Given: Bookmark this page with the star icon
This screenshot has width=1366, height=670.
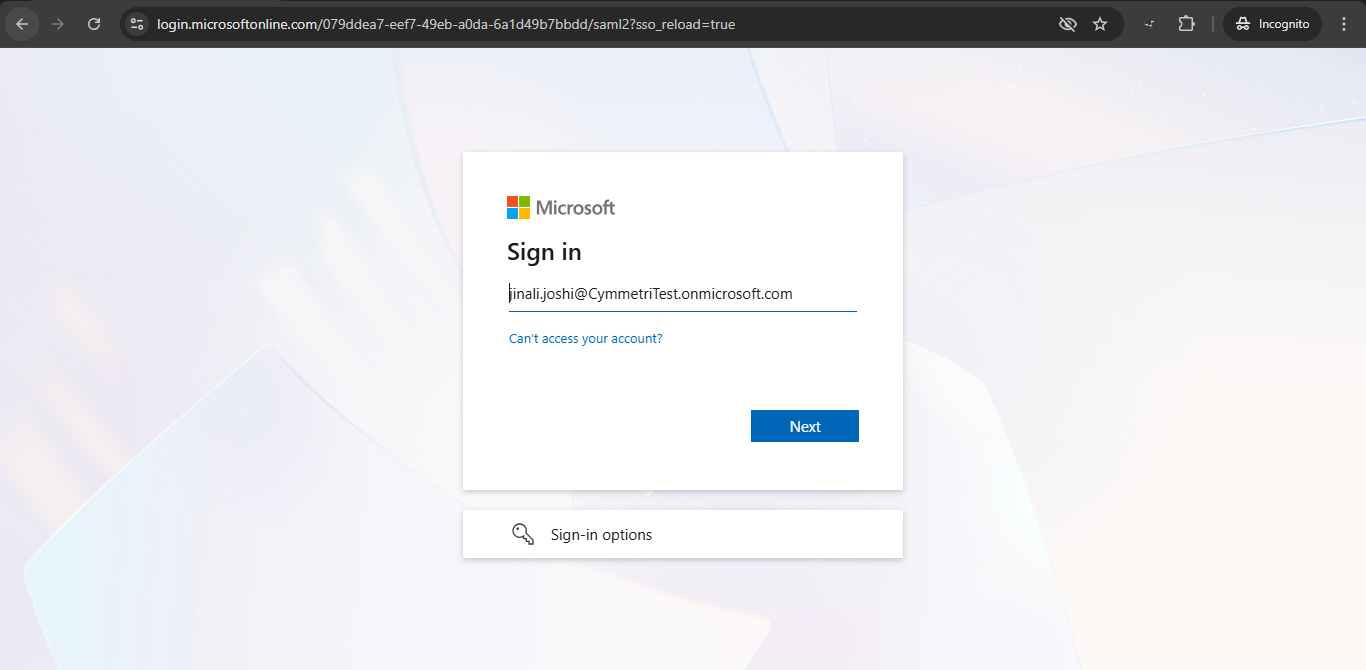Looking at the screenshot, I should pos(1100,24).
